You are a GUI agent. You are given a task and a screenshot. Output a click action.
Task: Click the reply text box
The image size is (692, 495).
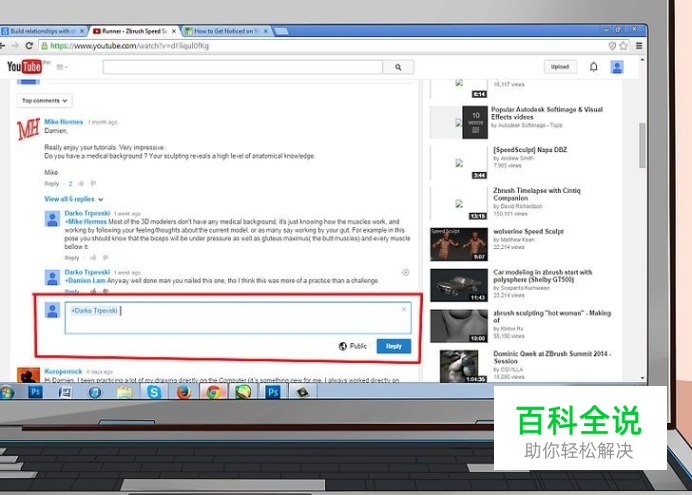point(238,318)
